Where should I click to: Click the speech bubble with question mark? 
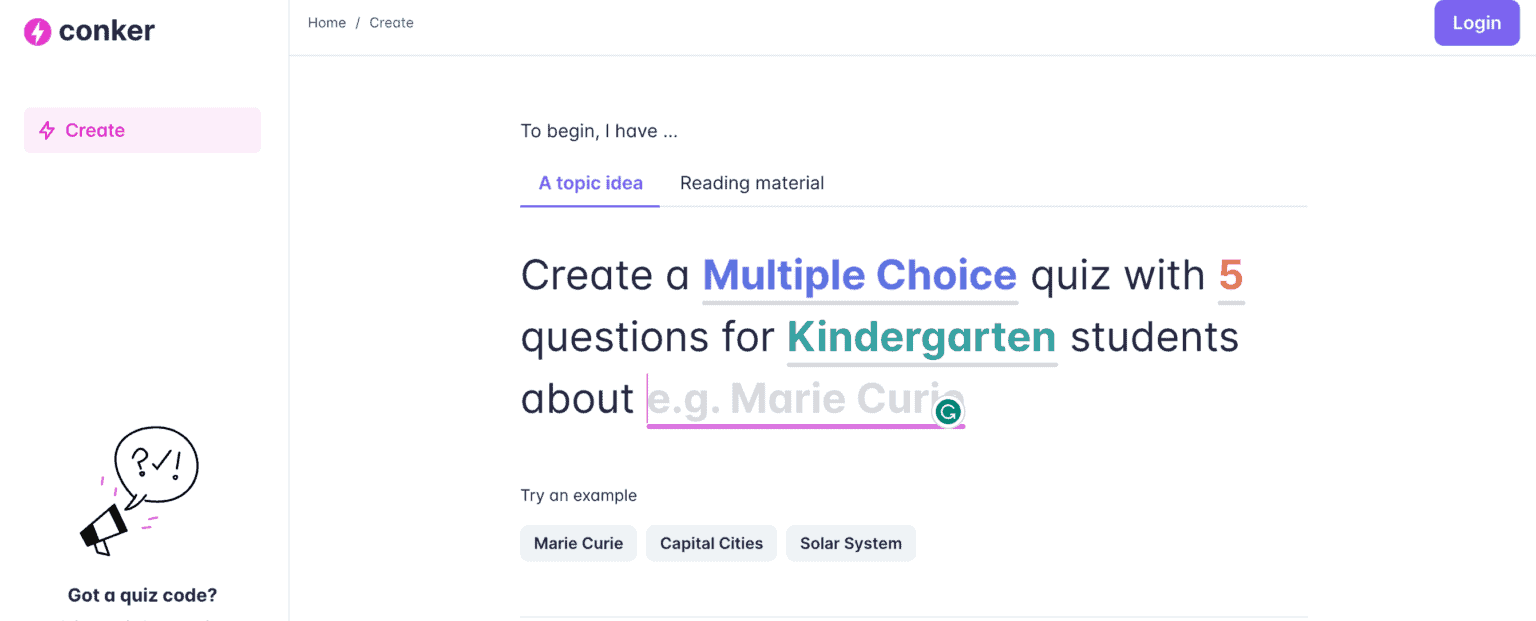(x=156, y=464)
